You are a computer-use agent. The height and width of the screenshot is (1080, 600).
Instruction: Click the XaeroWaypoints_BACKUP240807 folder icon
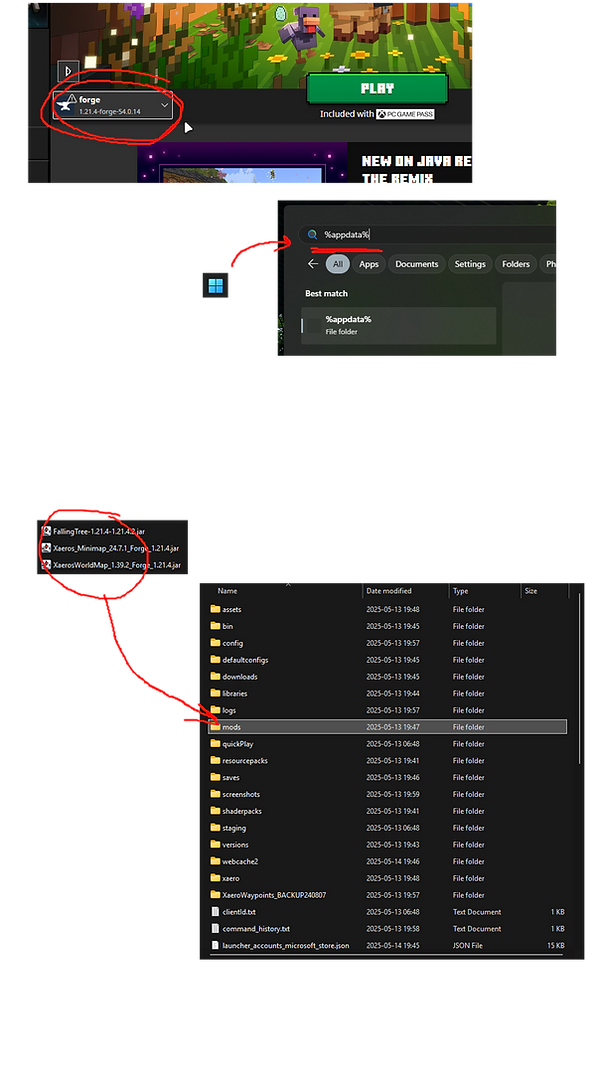coord(215,895)
